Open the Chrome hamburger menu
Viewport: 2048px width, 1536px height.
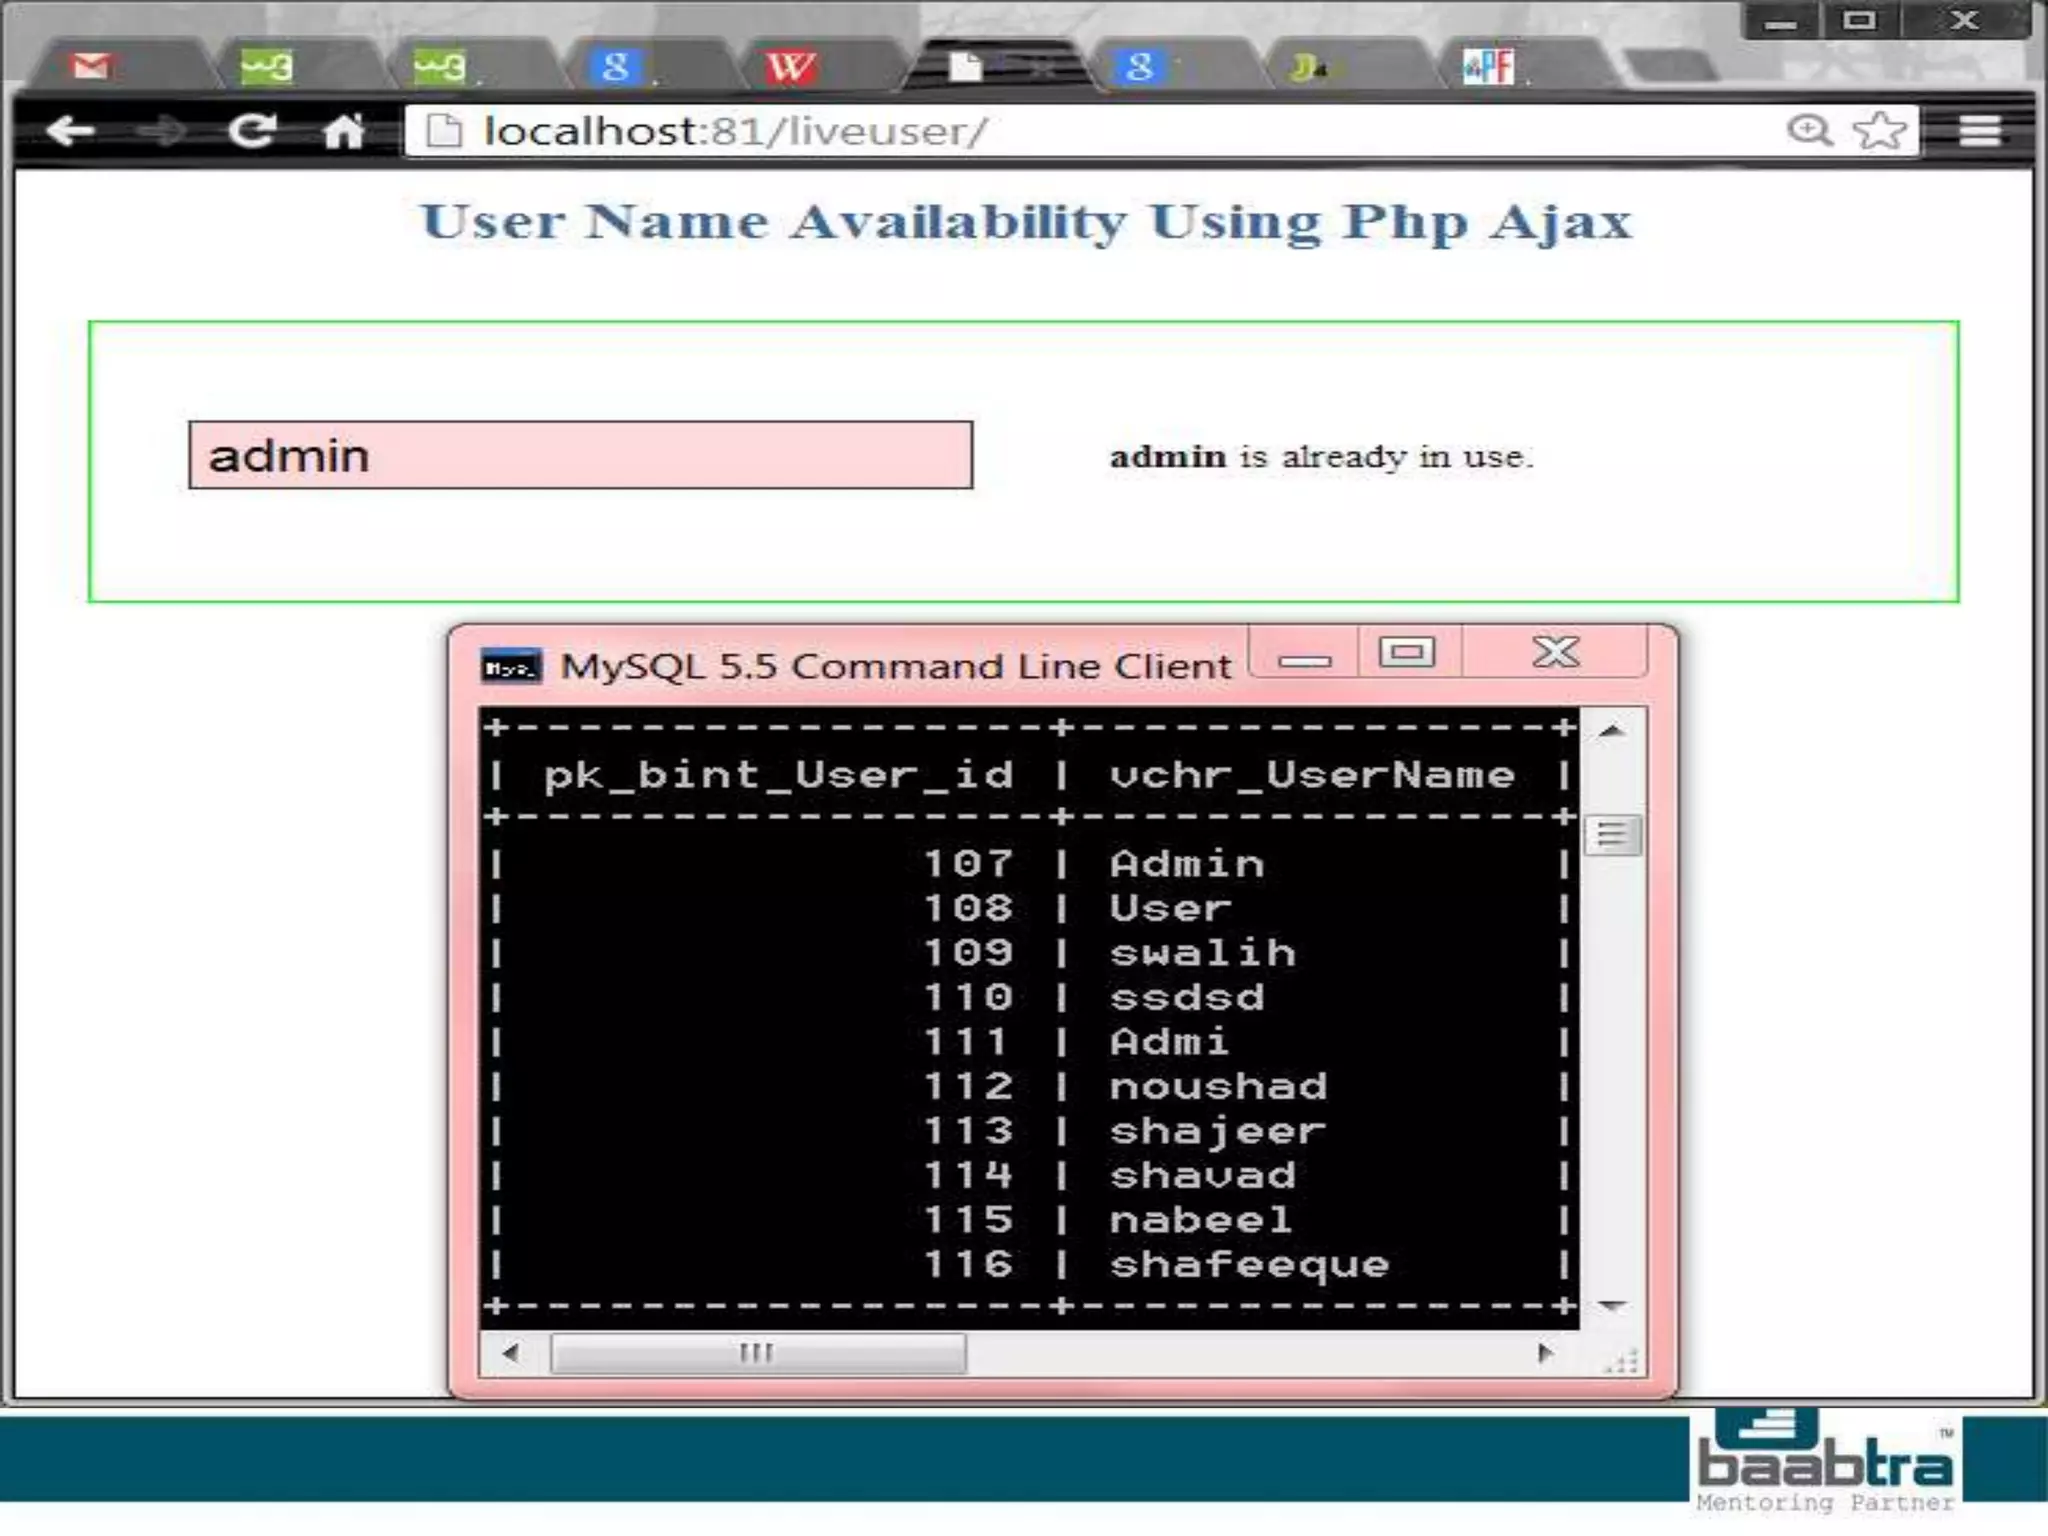click(x=1979, y=130)
